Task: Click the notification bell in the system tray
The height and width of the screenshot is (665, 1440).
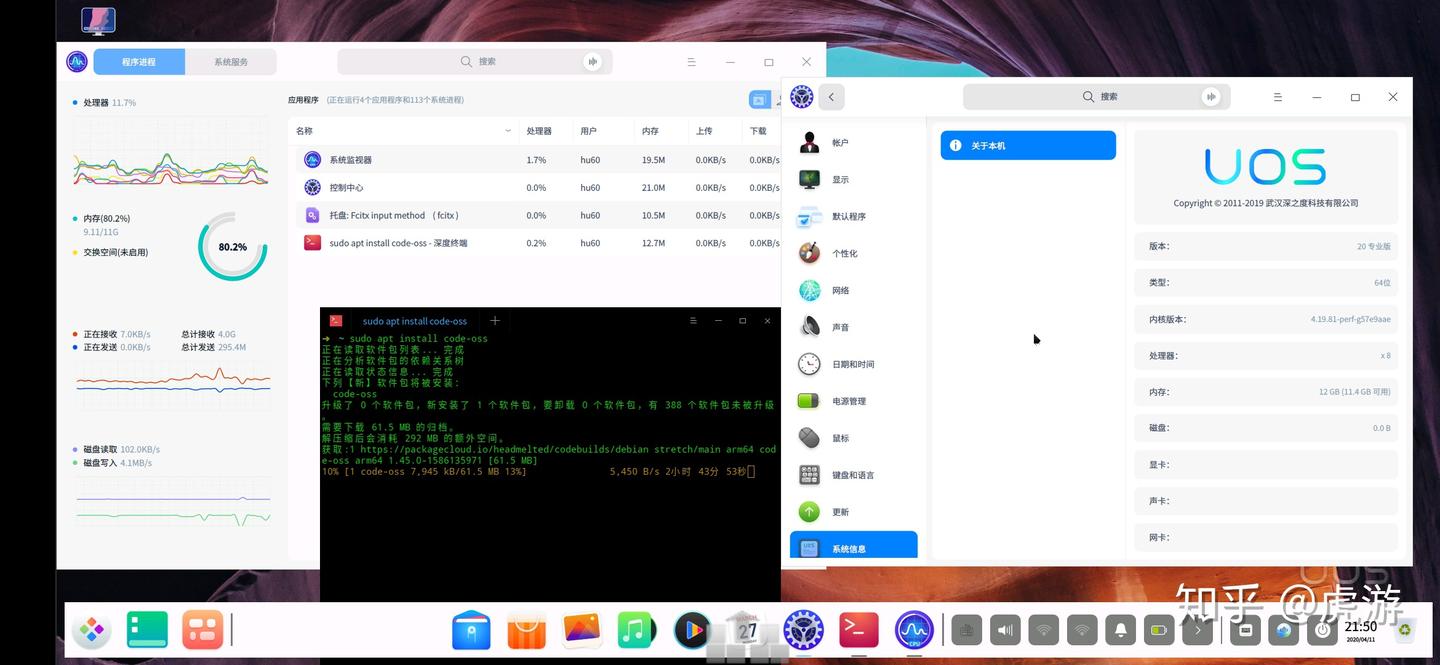Action: click(x=1120, y=629)
